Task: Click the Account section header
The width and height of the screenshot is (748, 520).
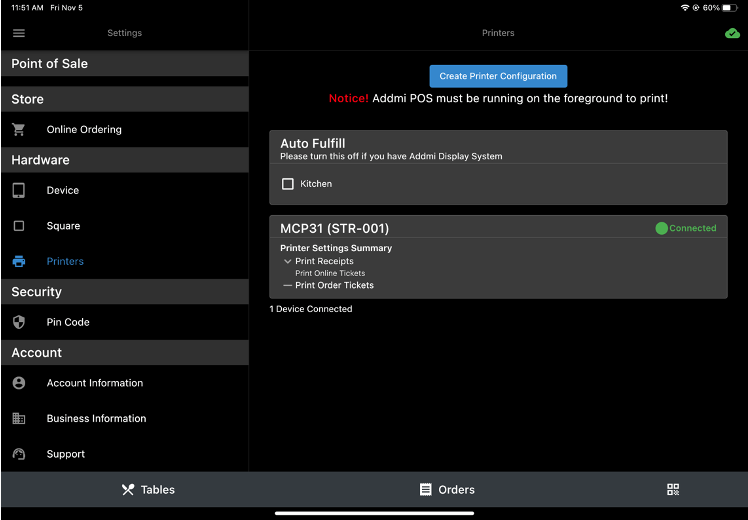Action: 125,353
